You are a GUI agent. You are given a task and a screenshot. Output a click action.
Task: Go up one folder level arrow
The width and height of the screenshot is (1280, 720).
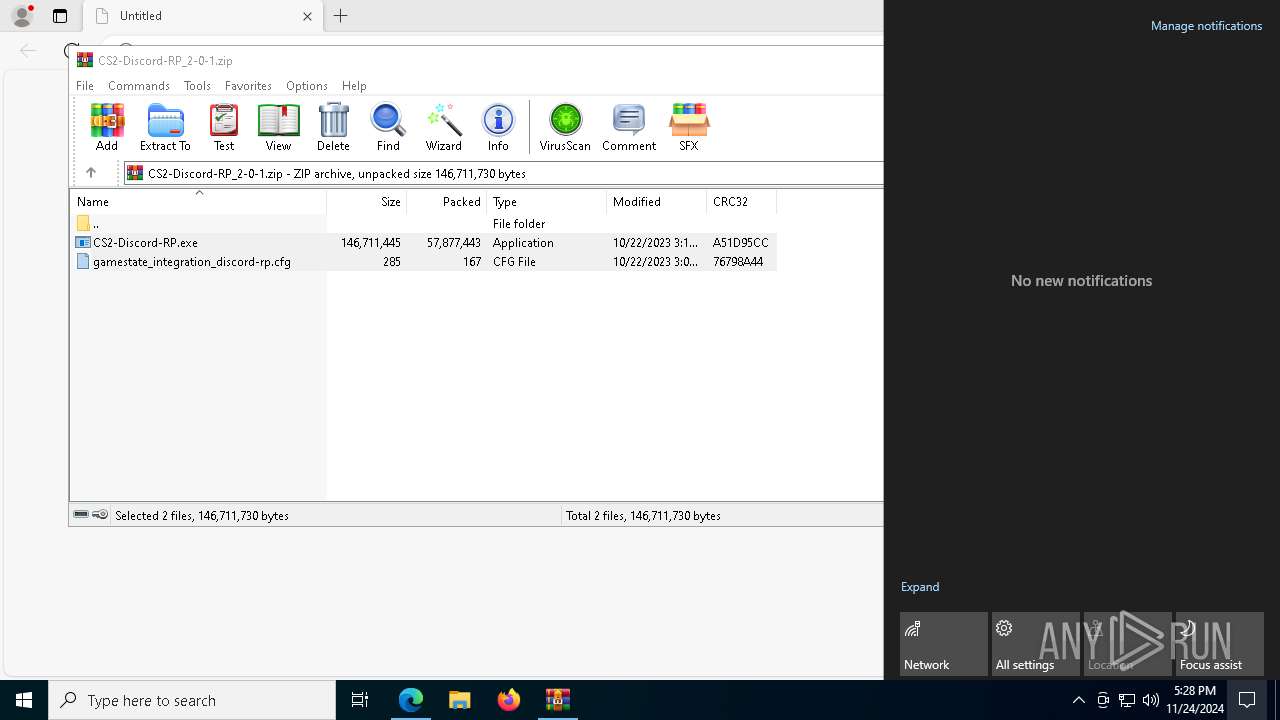90,173
